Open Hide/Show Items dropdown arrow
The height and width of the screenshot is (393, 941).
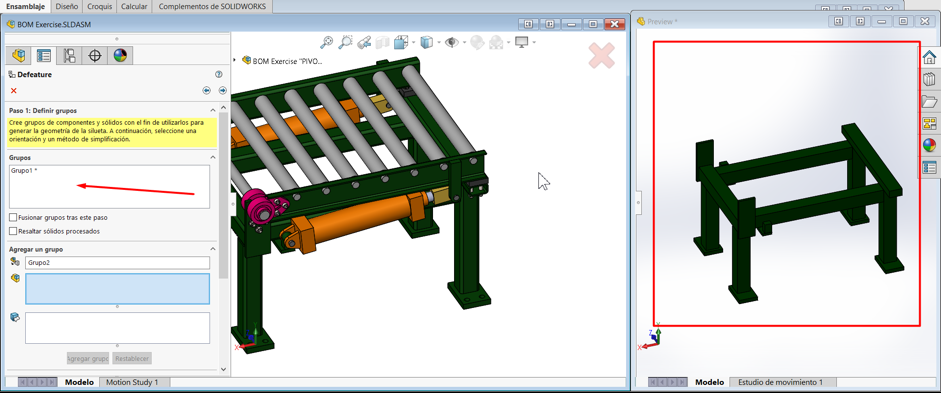[x=464, y=43]
